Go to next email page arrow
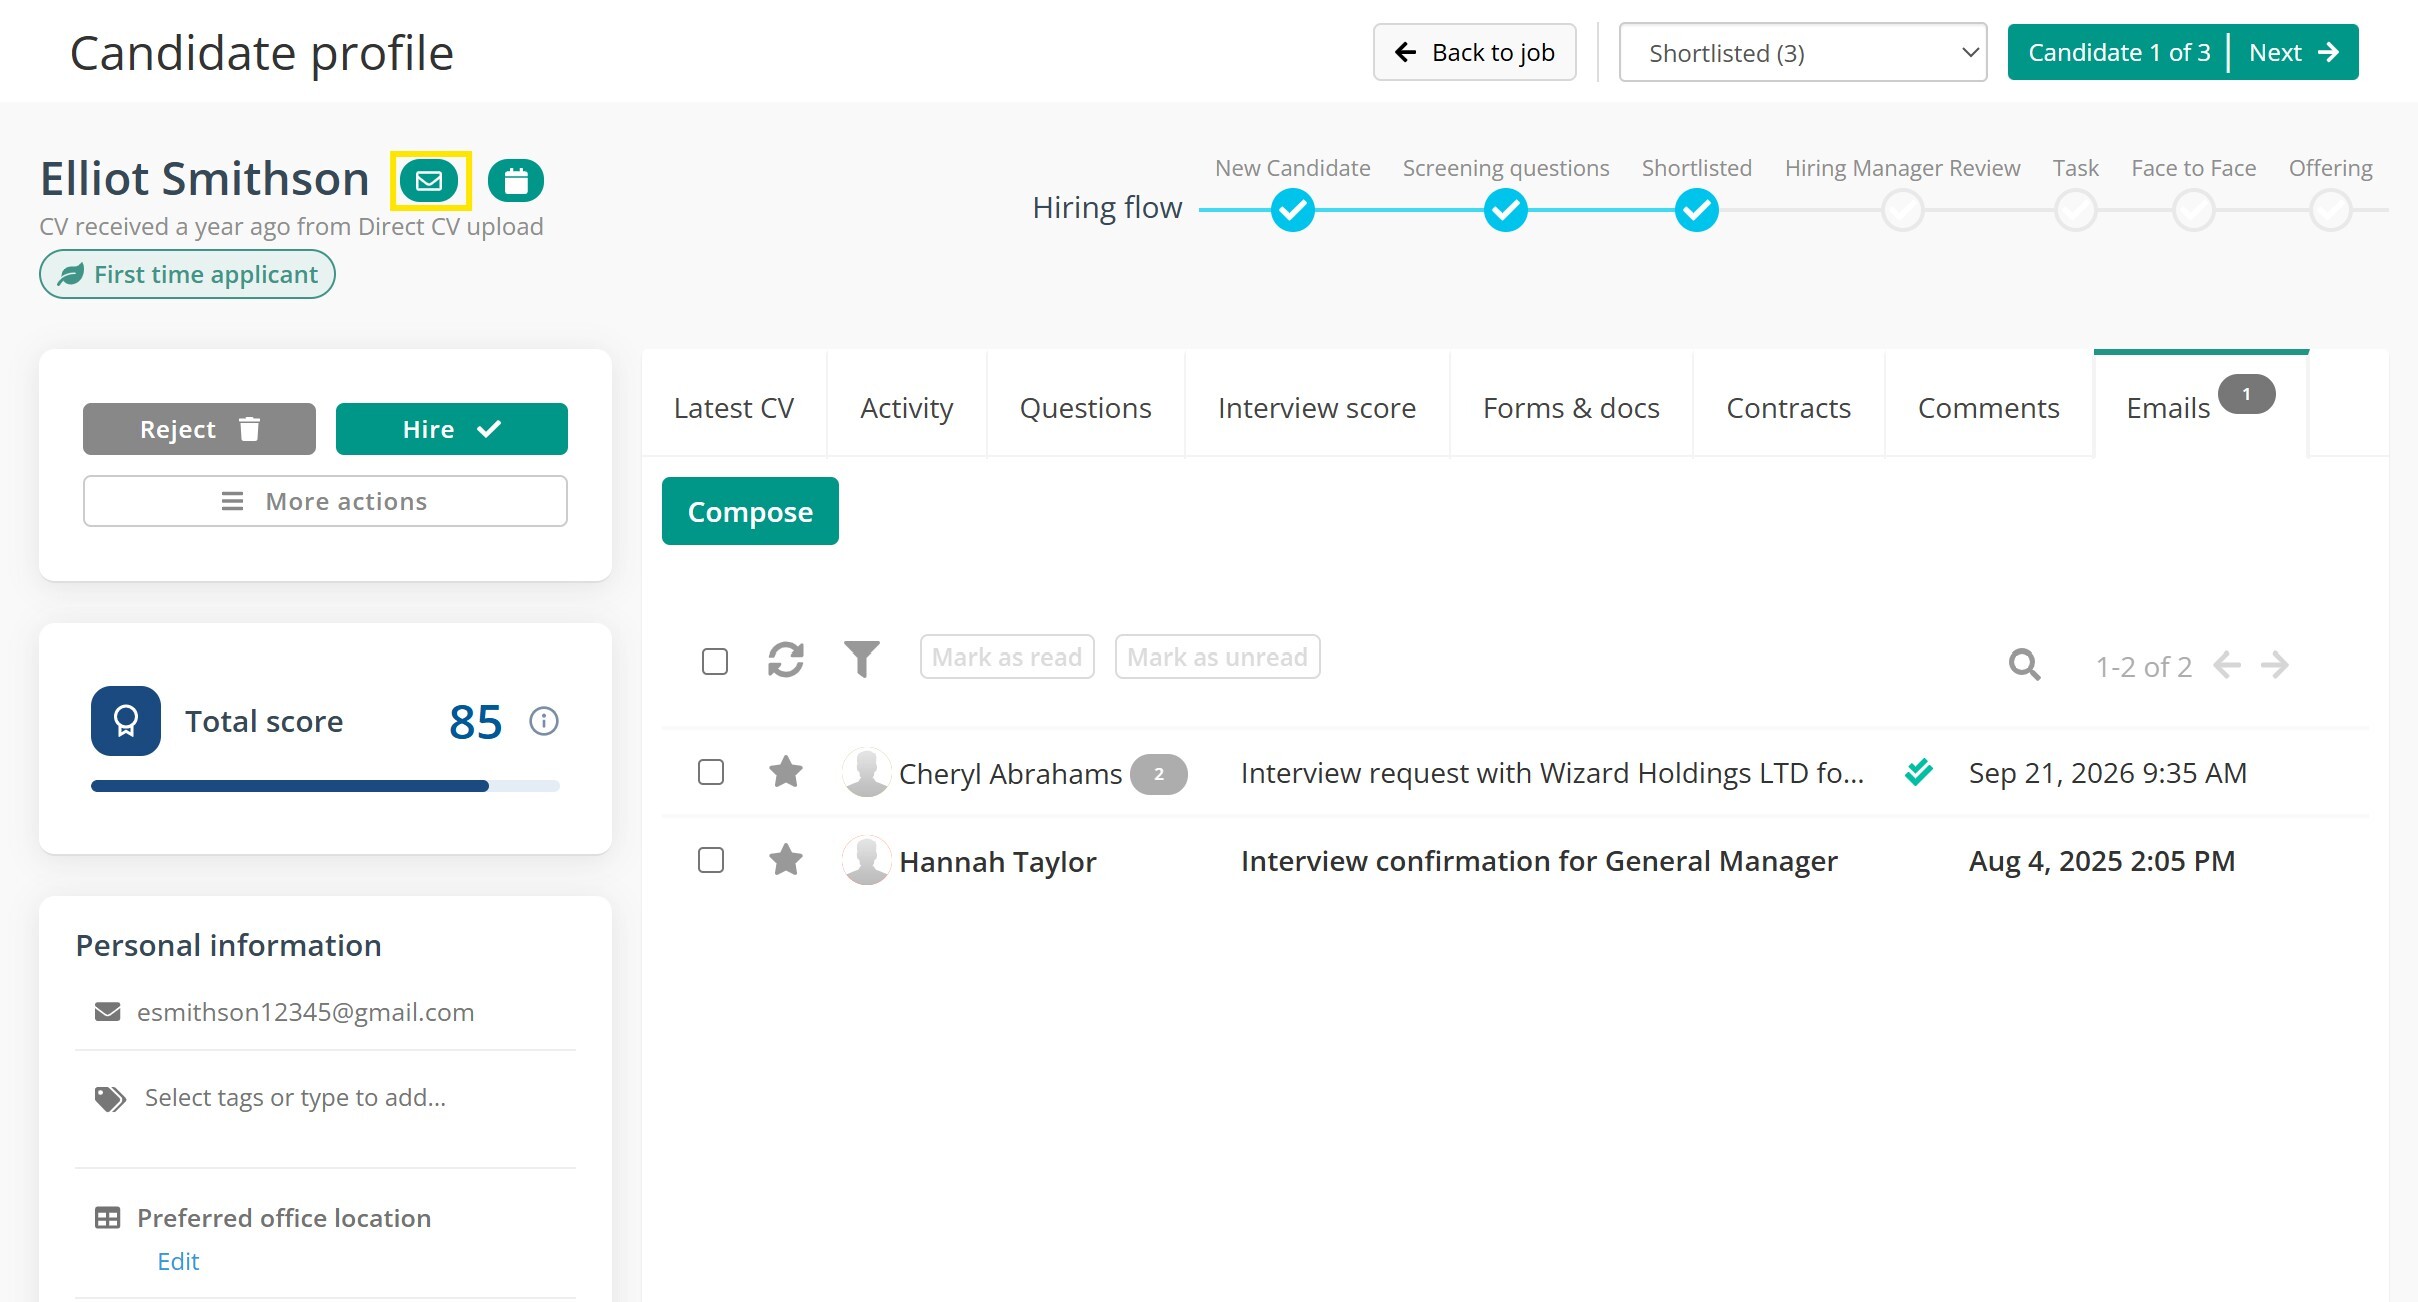The height and width of the screenshot is (1302, 2418). 2275,665
